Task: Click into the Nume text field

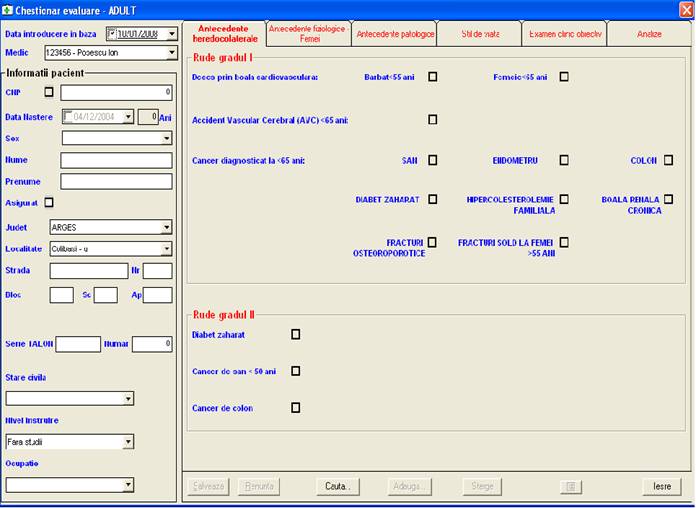Action: [x=116, y=160]
